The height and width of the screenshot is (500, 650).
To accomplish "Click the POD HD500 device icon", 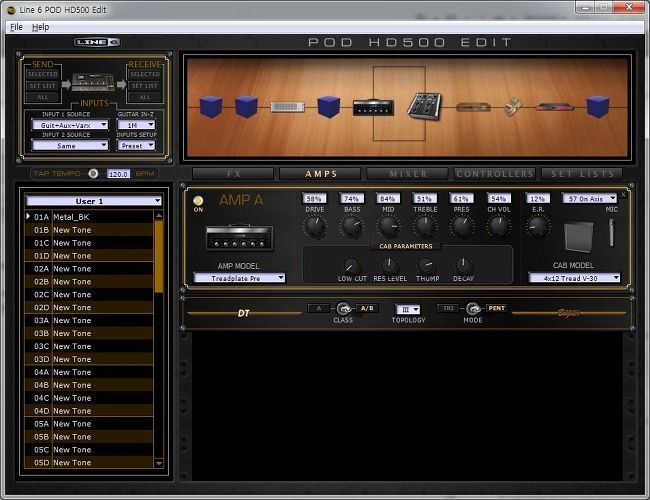I will point(93,83).
